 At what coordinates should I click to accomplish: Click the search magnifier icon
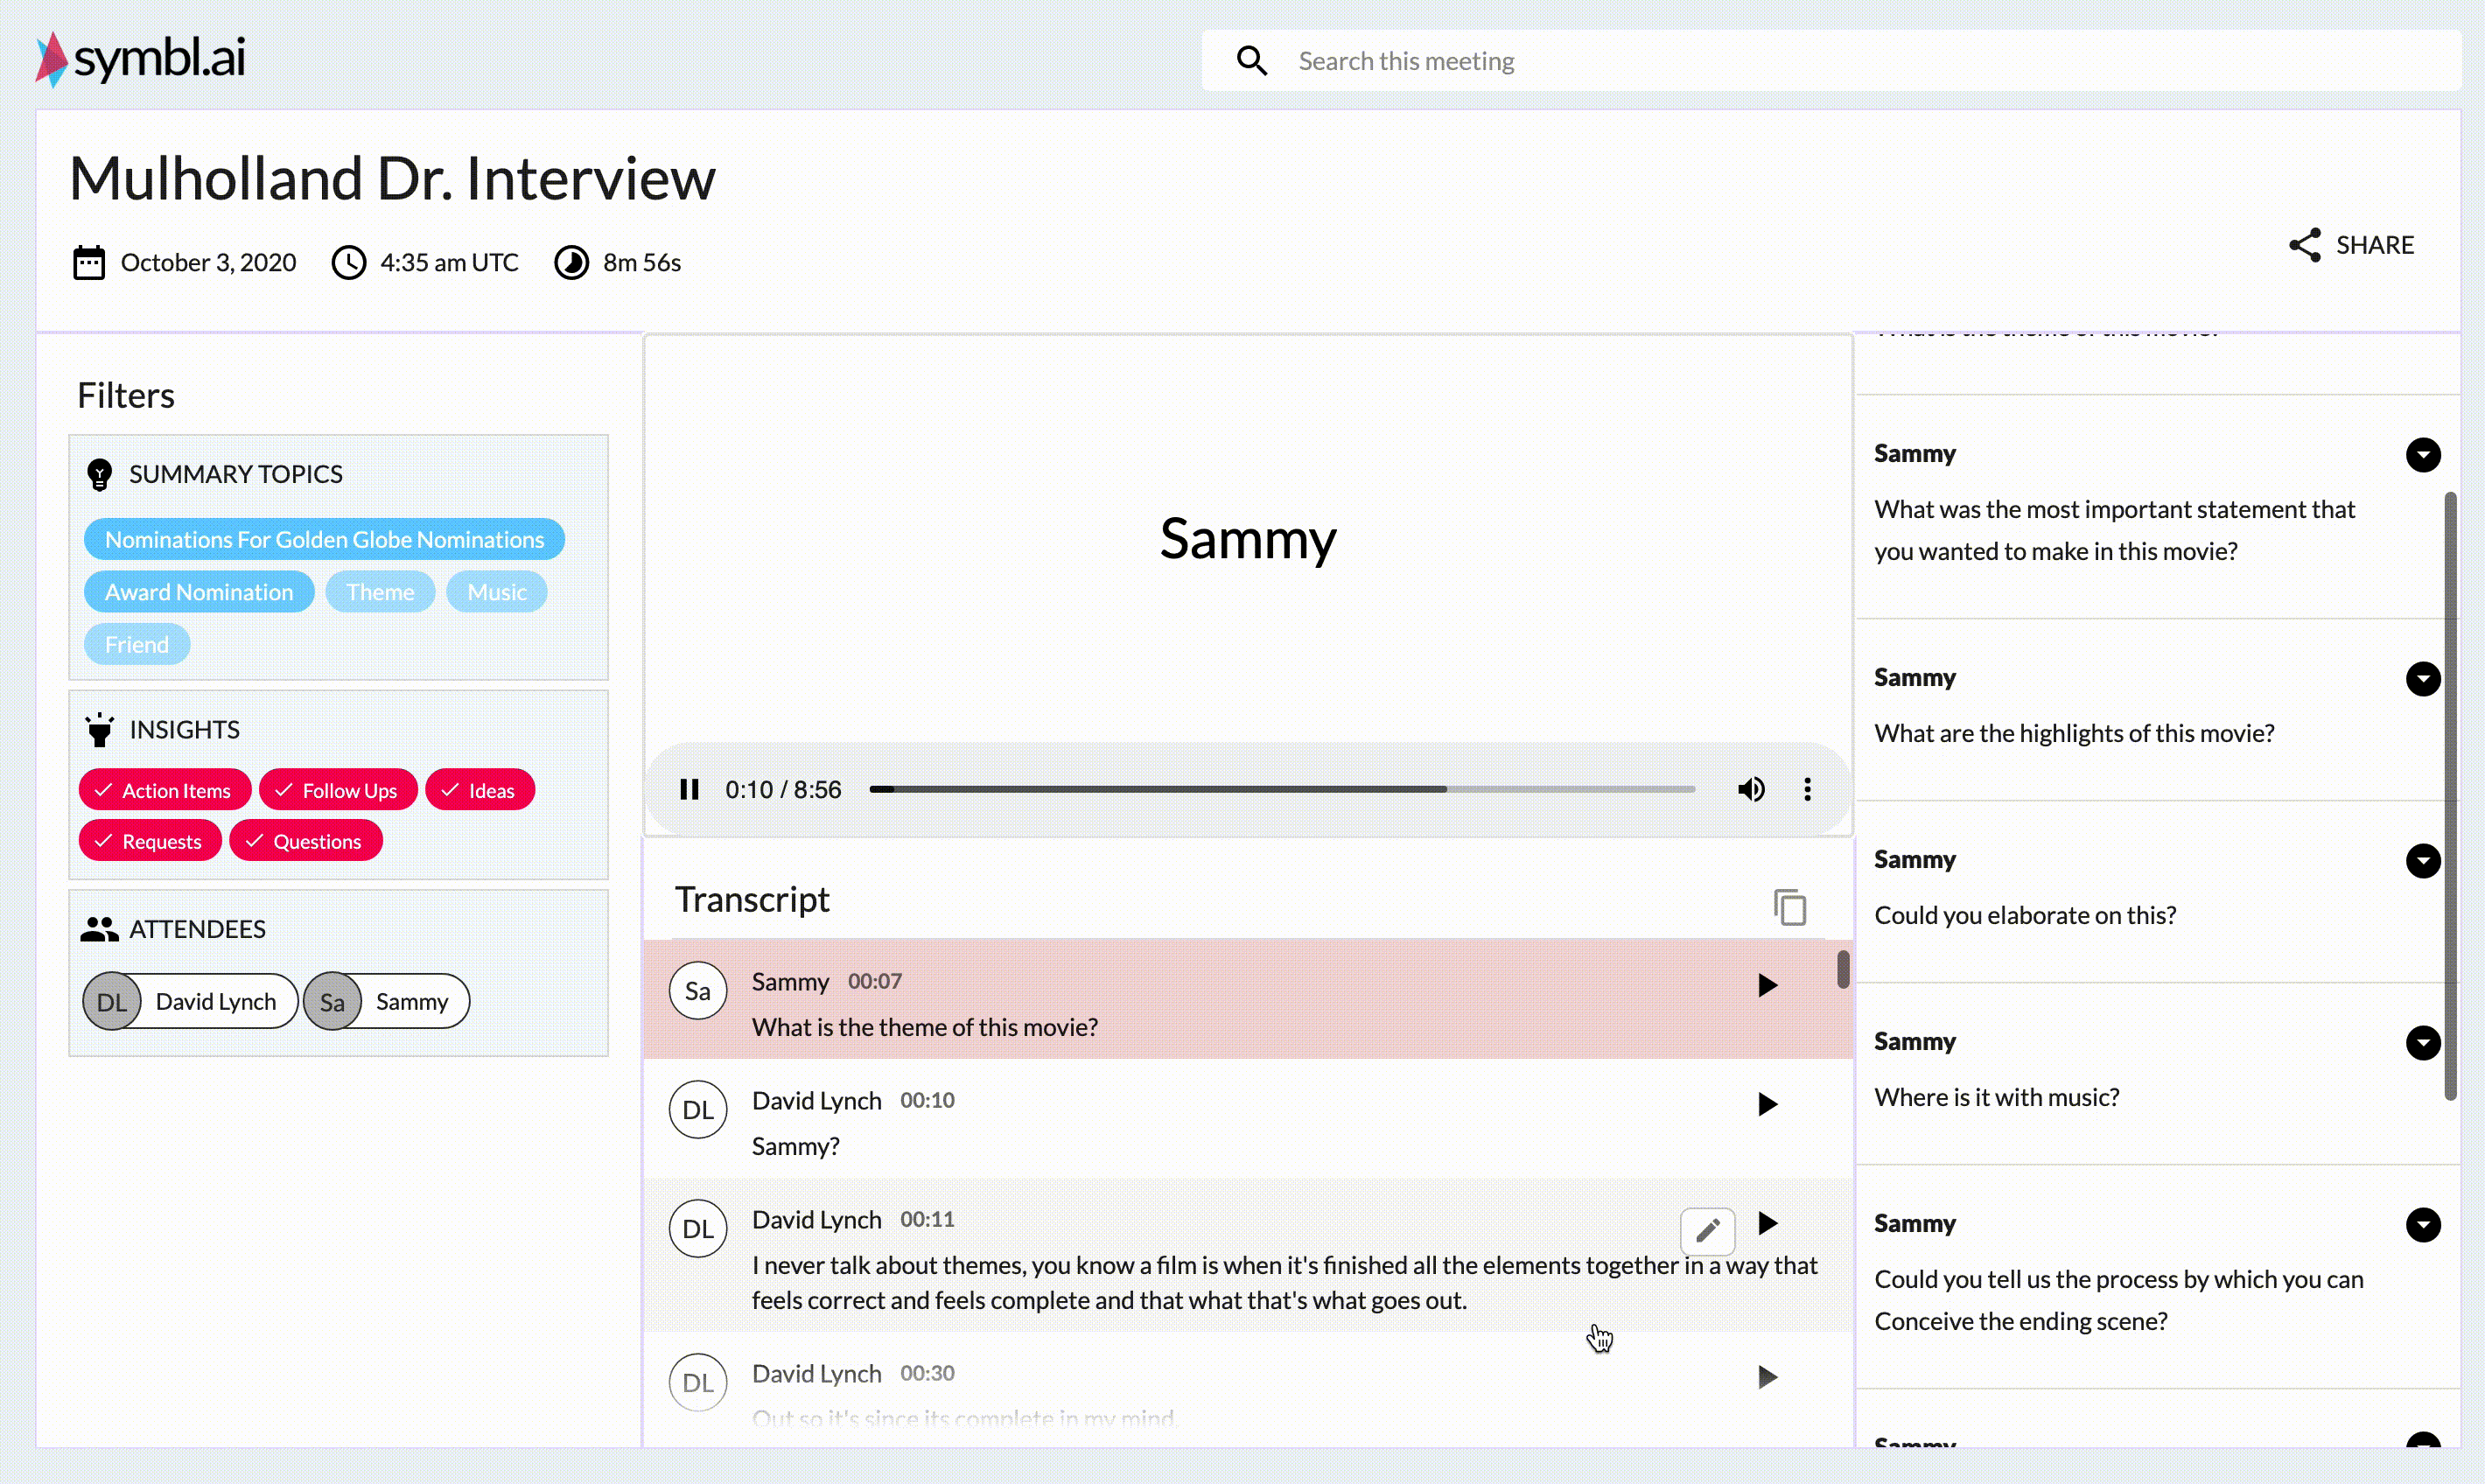[1252, 61]
